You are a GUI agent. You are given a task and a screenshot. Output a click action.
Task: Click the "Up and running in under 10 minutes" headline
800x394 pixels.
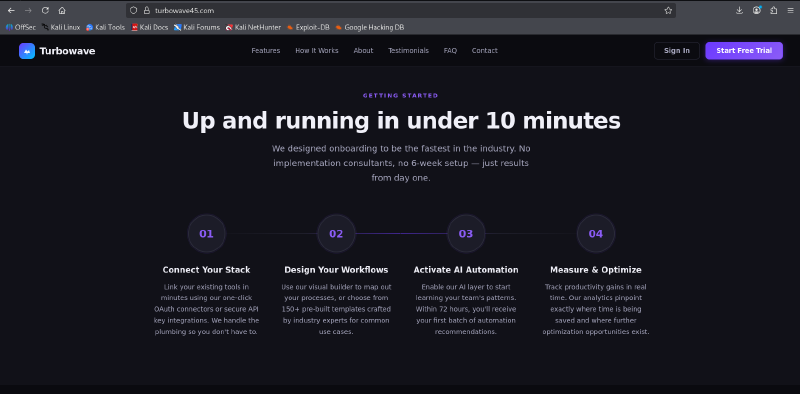click(x=401, y=121)
